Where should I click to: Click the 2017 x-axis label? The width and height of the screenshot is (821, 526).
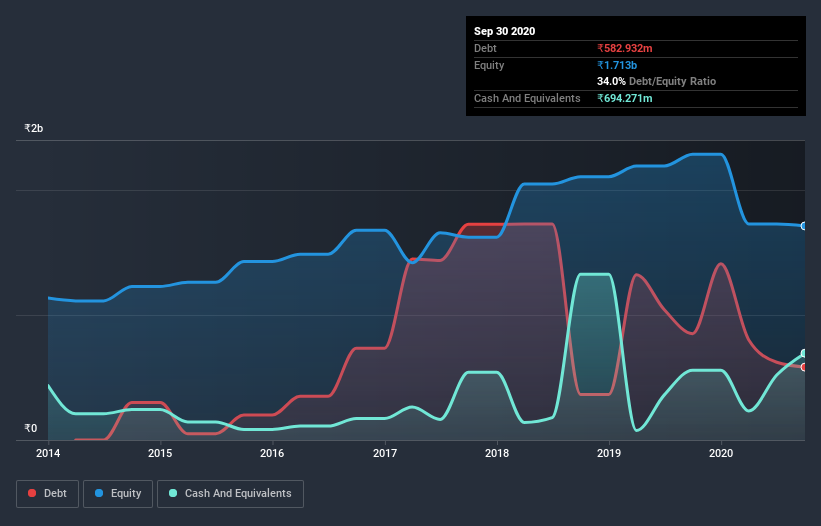click(x=385, y=453)
